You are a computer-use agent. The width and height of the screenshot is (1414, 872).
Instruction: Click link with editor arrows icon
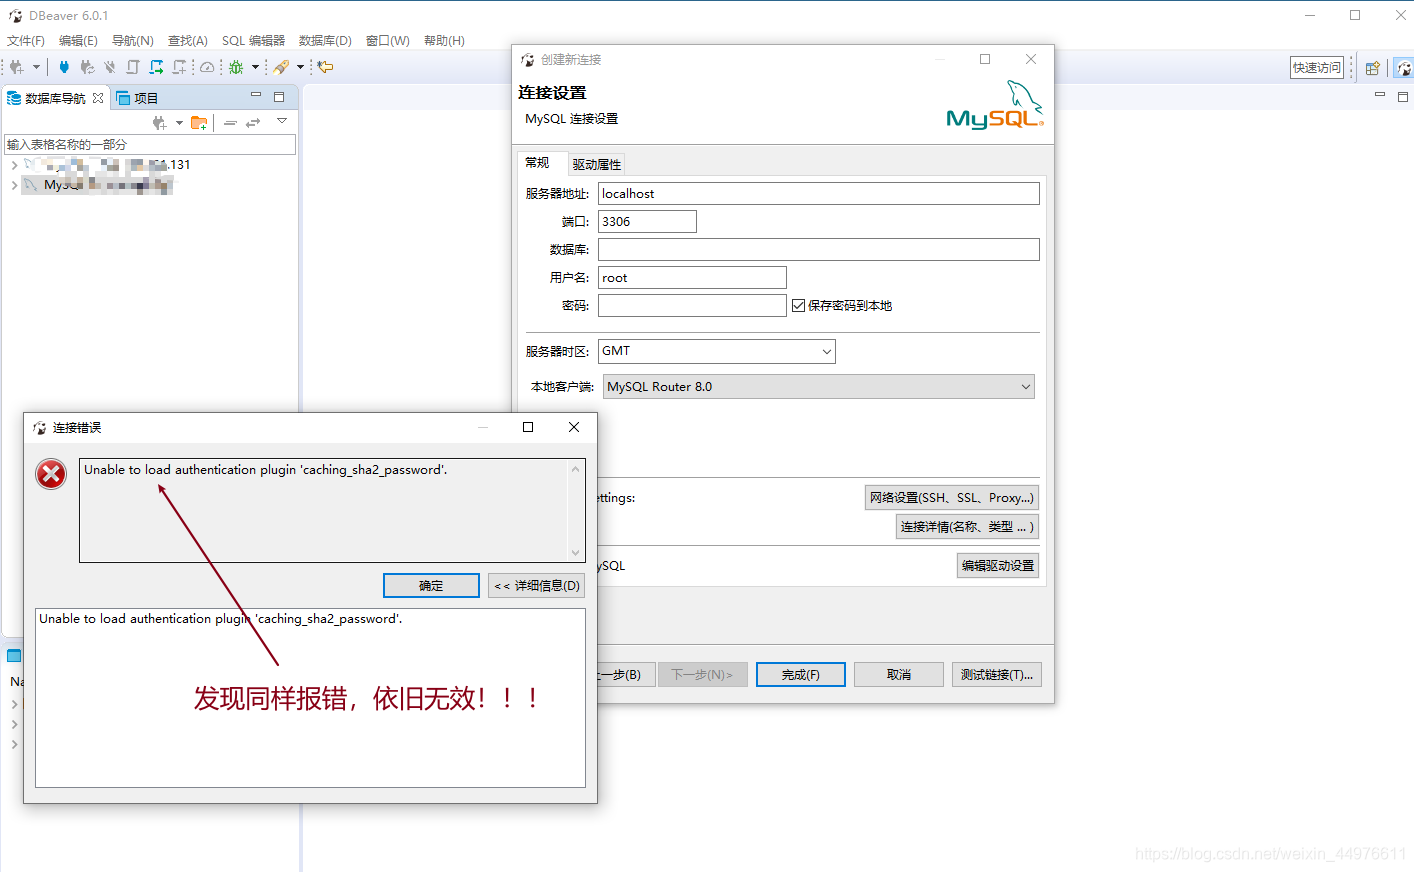(x=253, y=122)
